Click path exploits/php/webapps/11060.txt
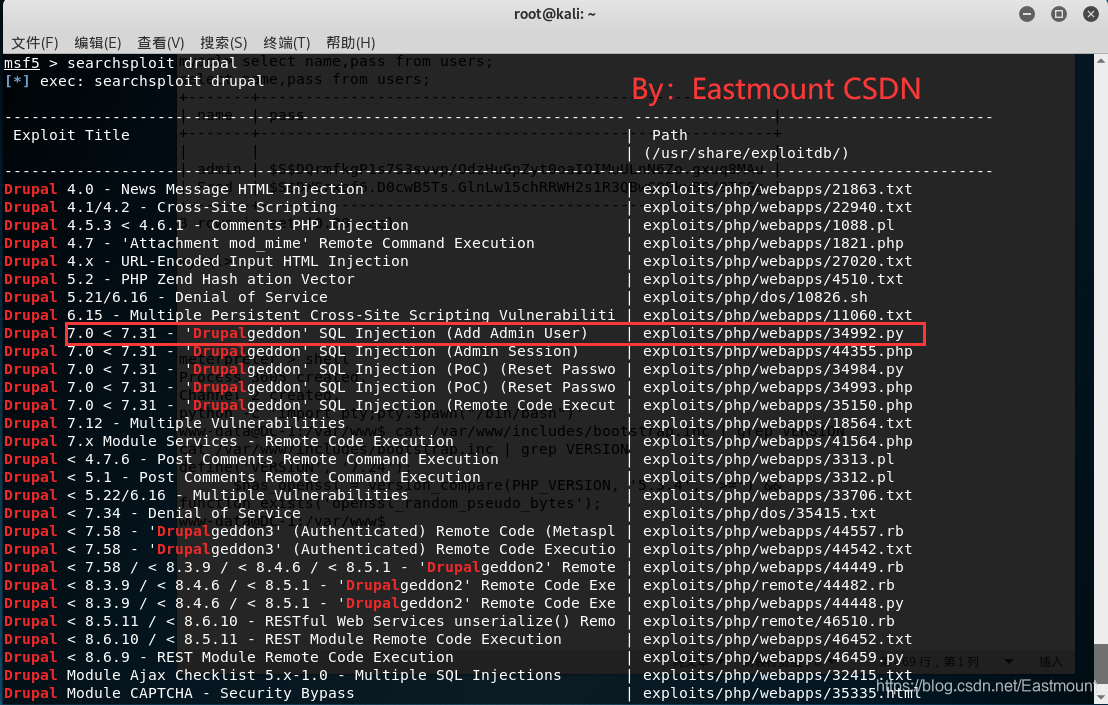The image size is (1108, 705). tap(777, 315)
